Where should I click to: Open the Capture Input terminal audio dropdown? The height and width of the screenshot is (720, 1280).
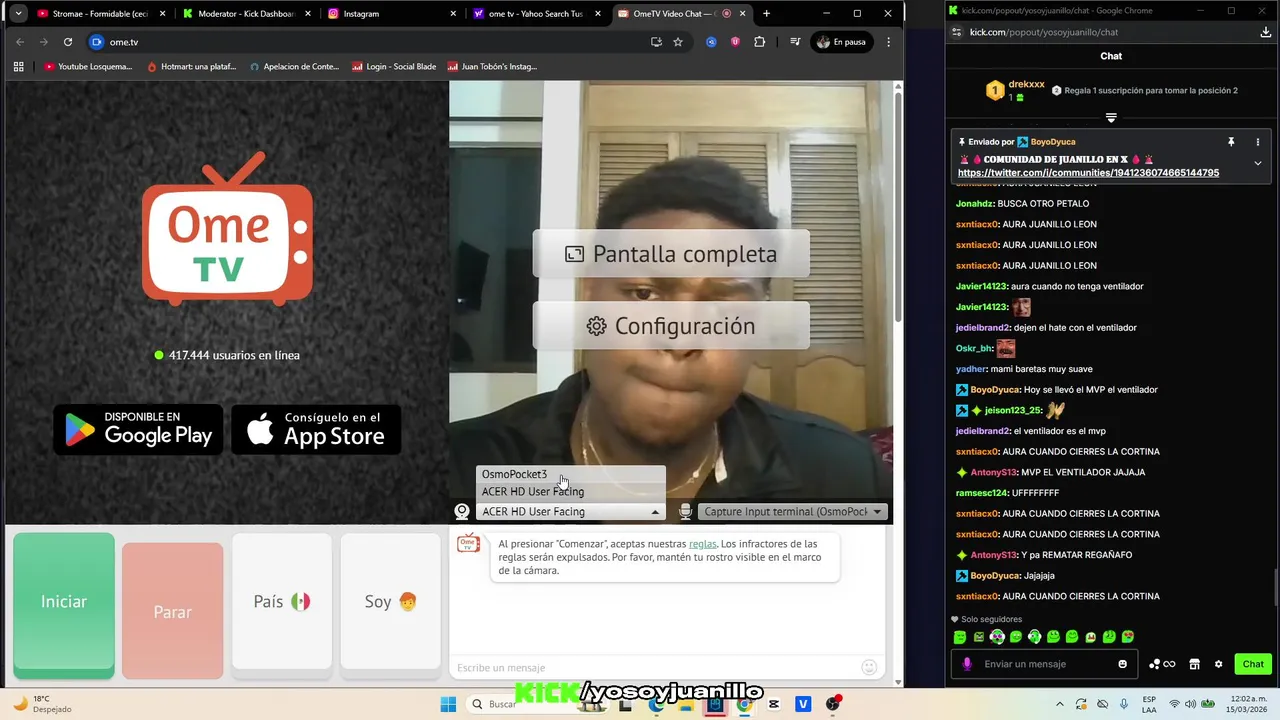click(792, 511)
